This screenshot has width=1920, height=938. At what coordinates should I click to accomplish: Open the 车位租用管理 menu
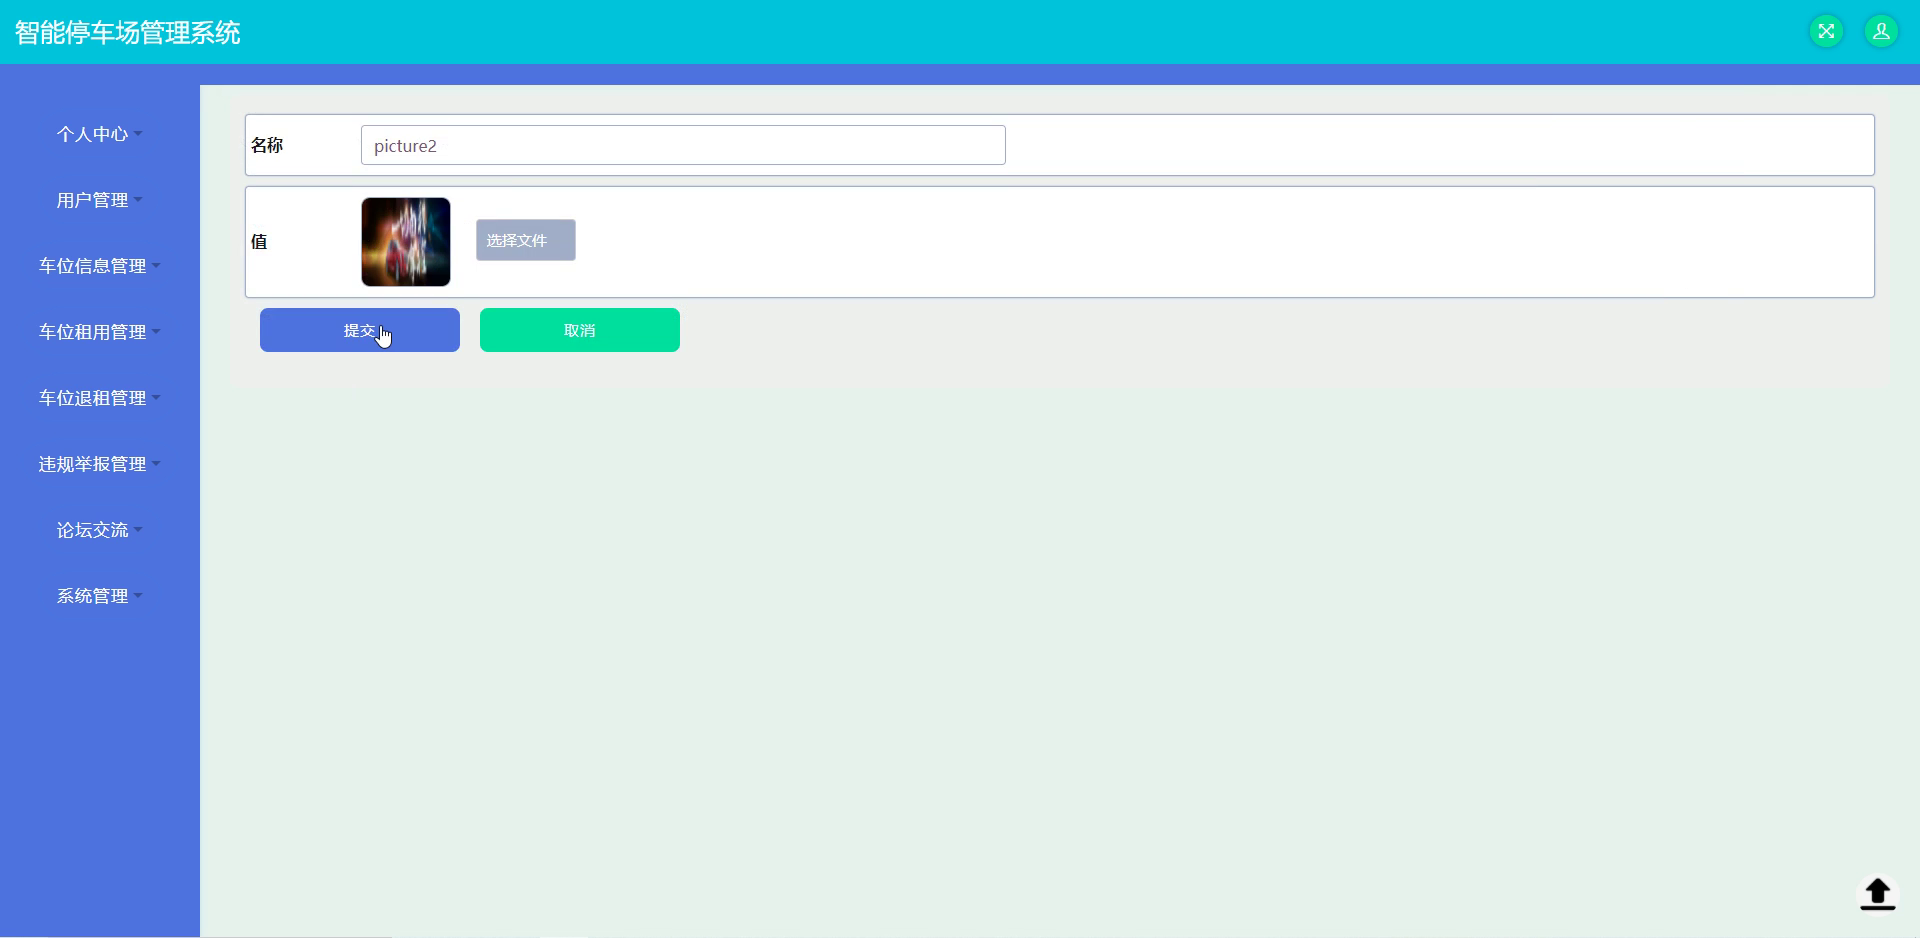(100, 332)
